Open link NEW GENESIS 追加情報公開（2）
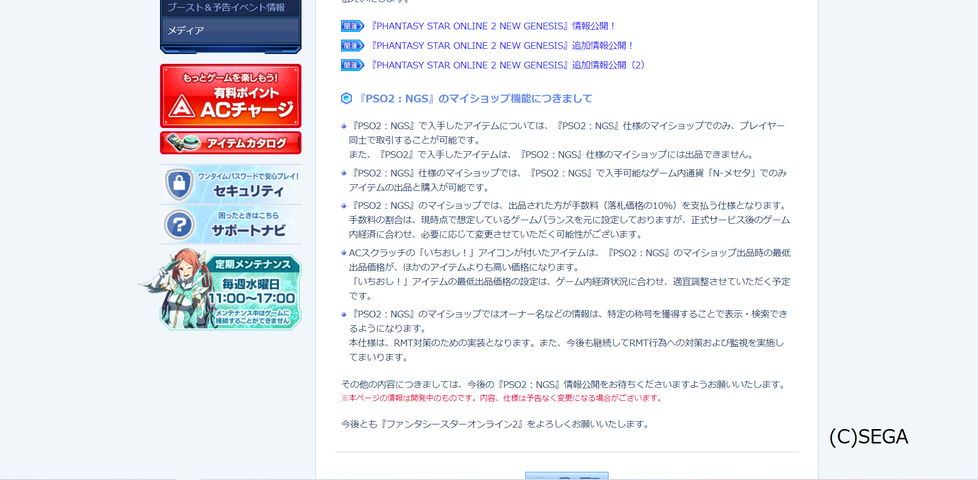Screen dimensions: 978x480 coord(508,65)
